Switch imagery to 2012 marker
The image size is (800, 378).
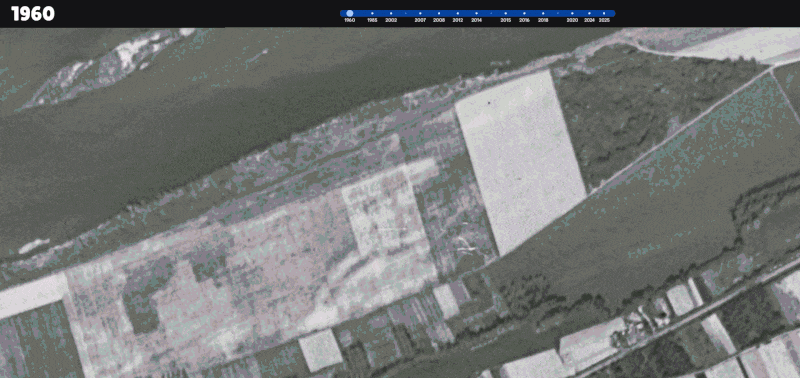(x=457, y=13)
